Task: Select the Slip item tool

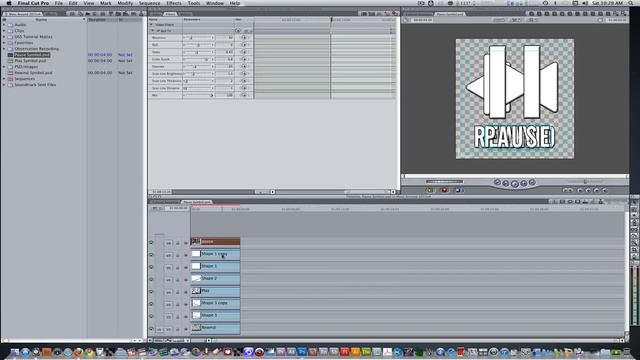Action: 634,229
